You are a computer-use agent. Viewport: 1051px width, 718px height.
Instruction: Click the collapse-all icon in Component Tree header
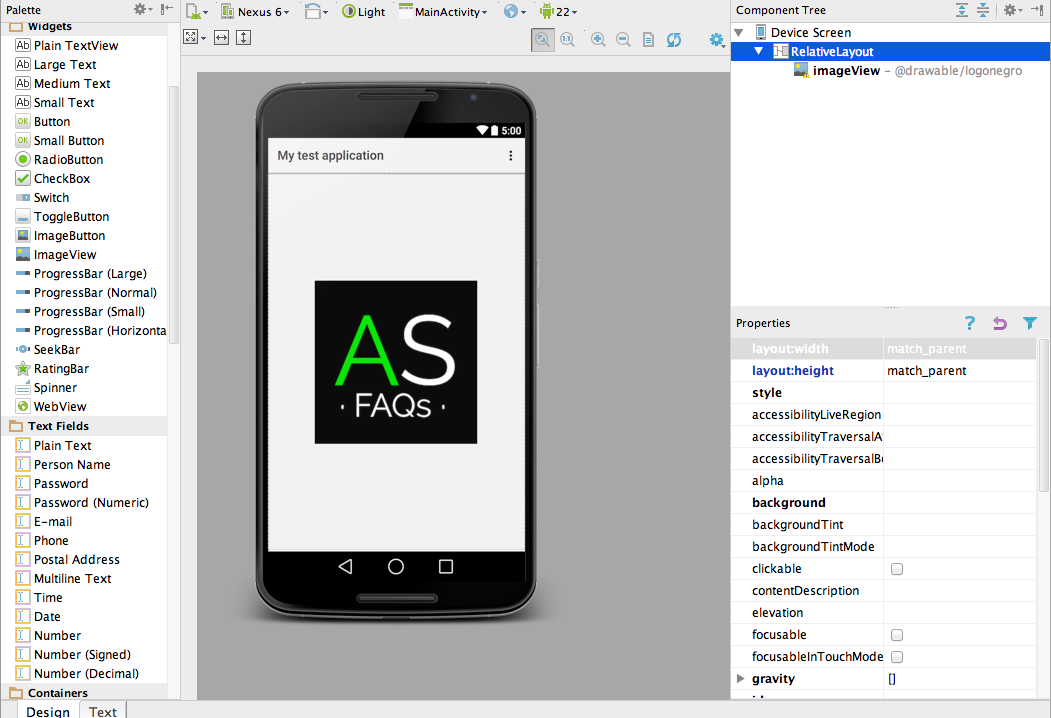pyautogui.click(x=982, y=10)
